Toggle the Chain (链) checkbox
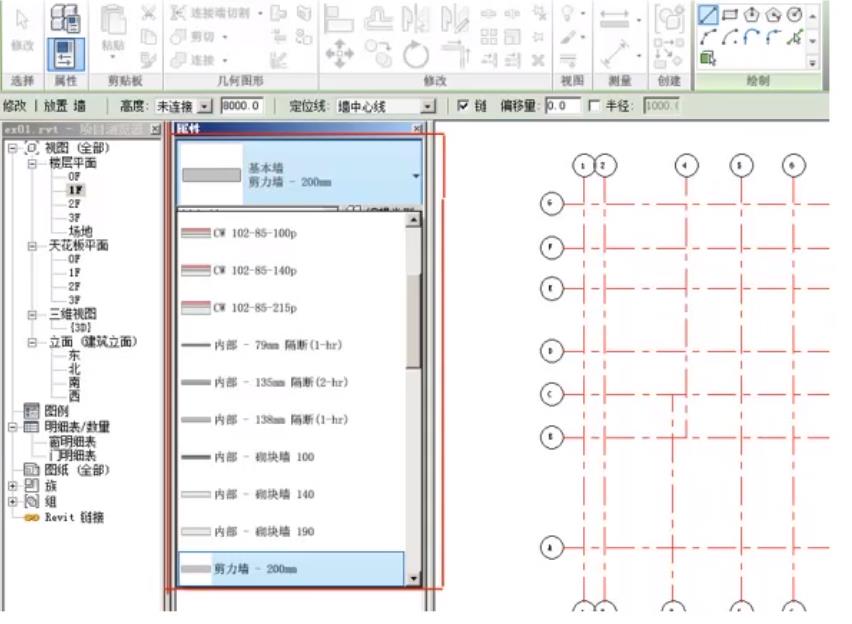852x624 pixels. [x=462, y=106]
